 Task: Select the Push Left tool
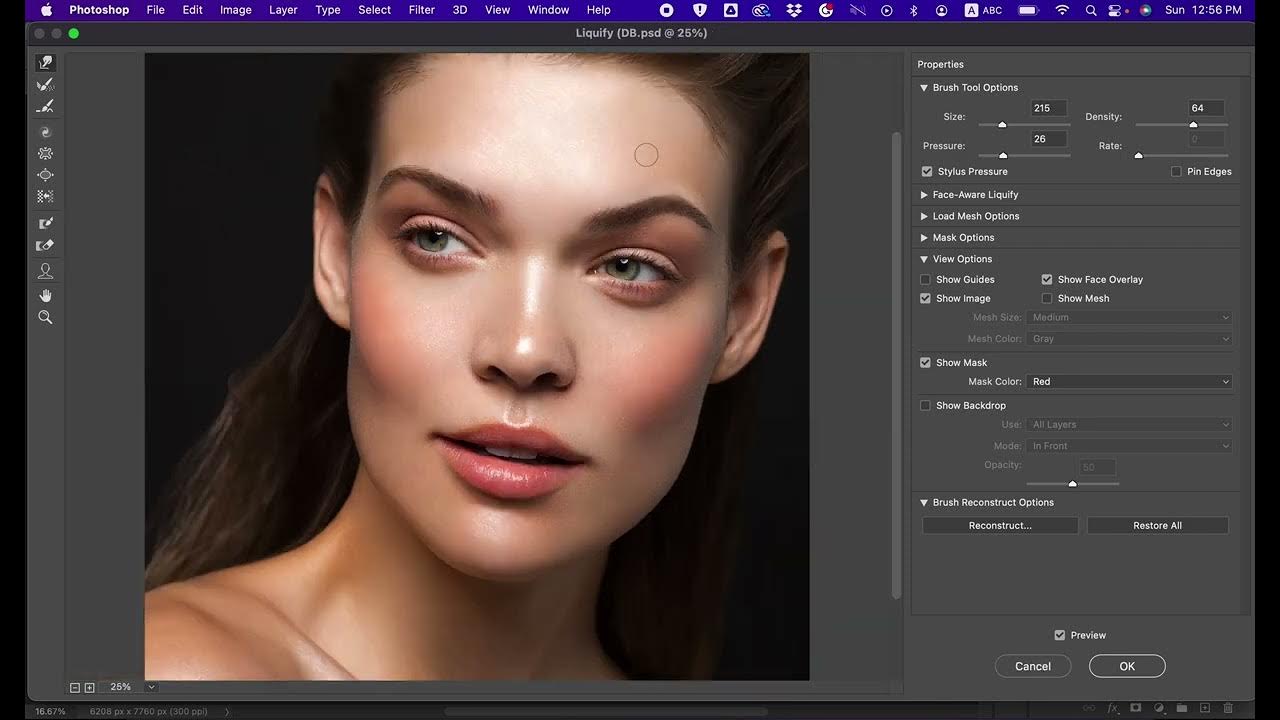45,197
